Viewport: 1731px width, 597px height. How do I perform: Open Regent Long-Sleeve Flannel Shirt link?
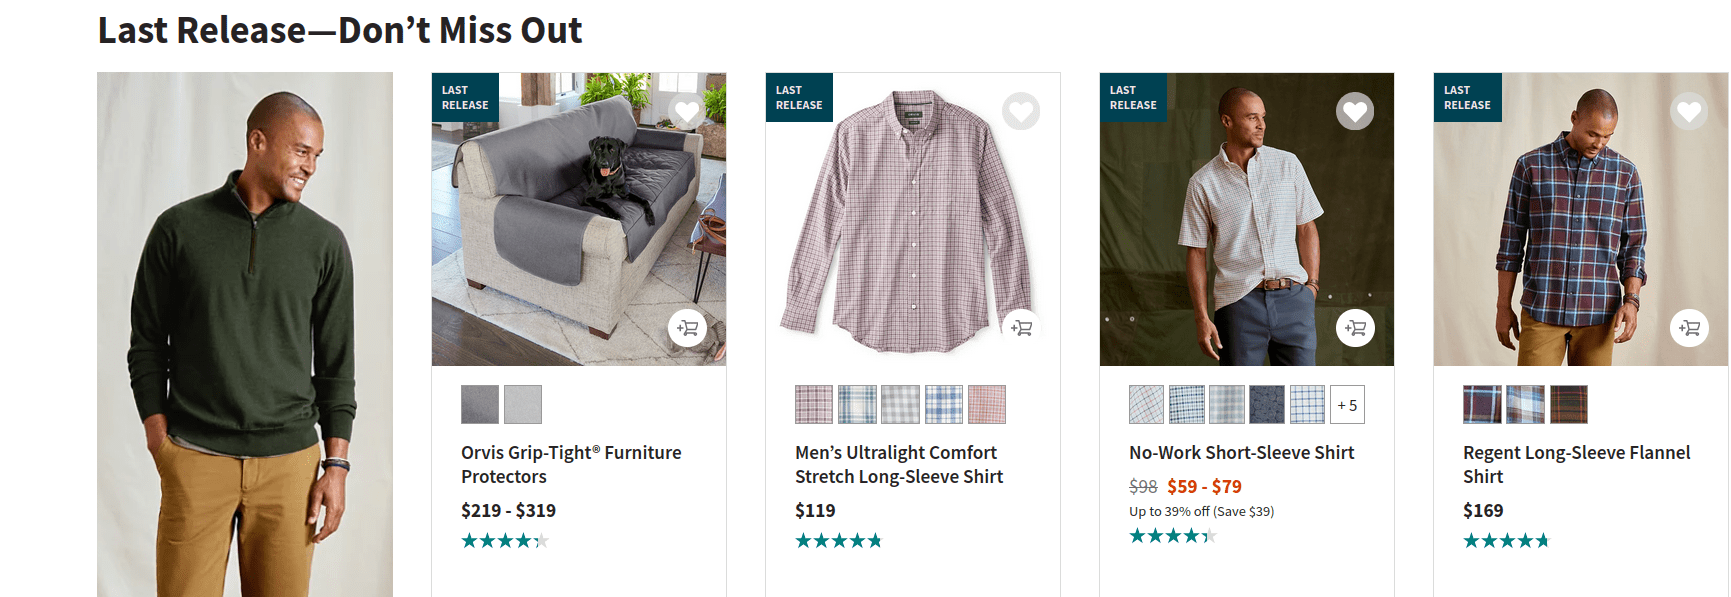pos(1576,465)
